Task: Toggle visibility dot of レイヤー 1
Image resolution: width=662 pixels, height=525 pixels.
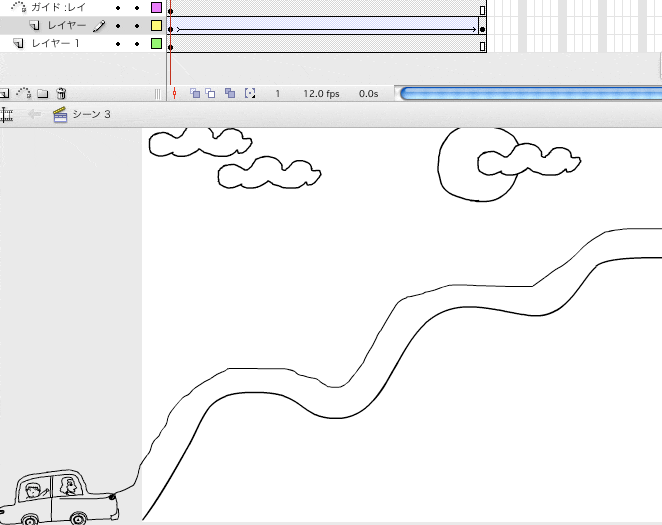Action: point(118,44)
